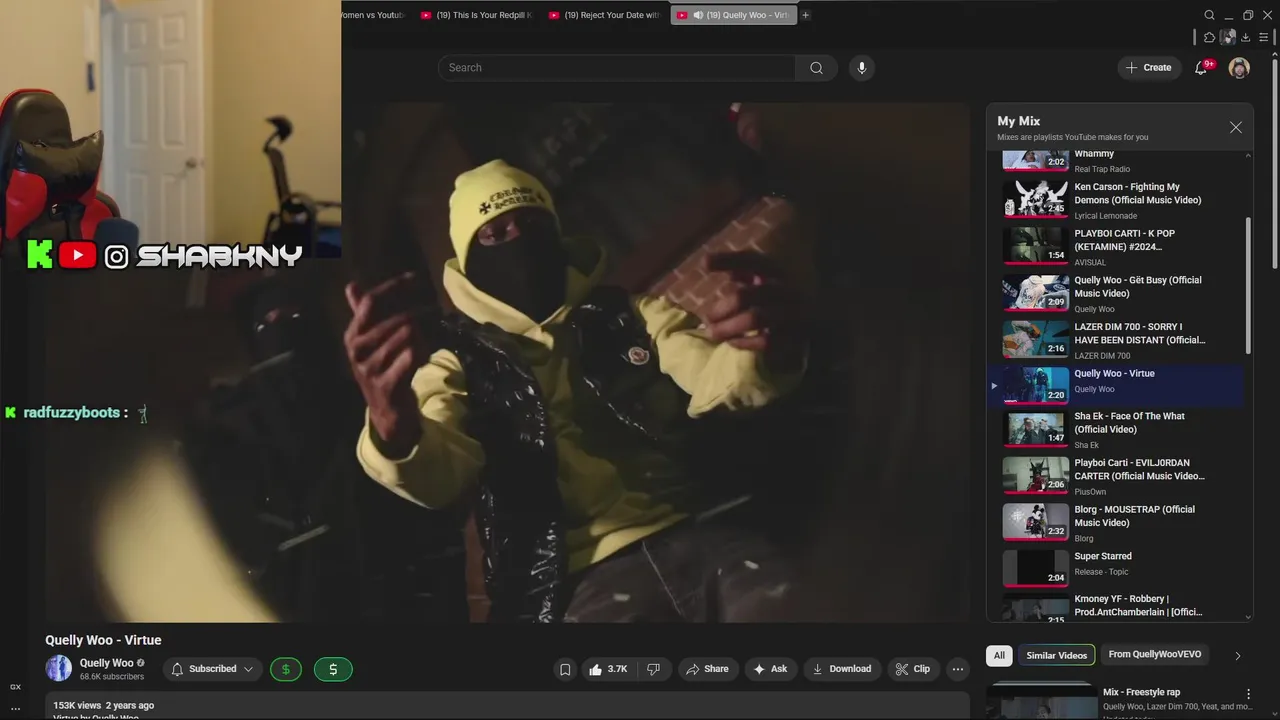Image resolution: width=1280 pixels, height=720 pixels.
Task: Open the account avatar menu
Action: pos(1239,68)
